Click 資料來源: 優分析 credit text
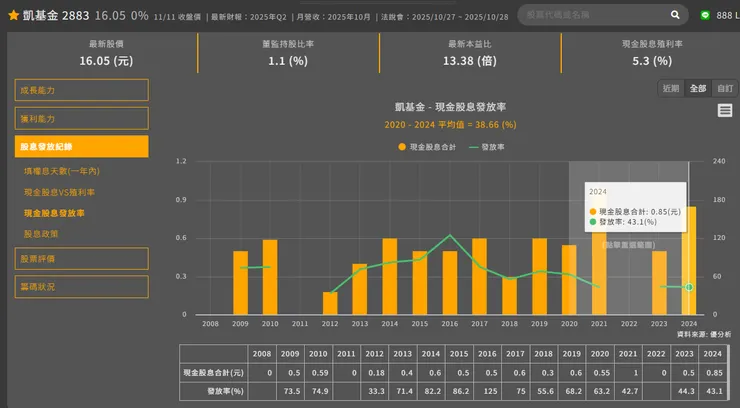This screenshot has height=408, width=740. [x=704, y=334]
